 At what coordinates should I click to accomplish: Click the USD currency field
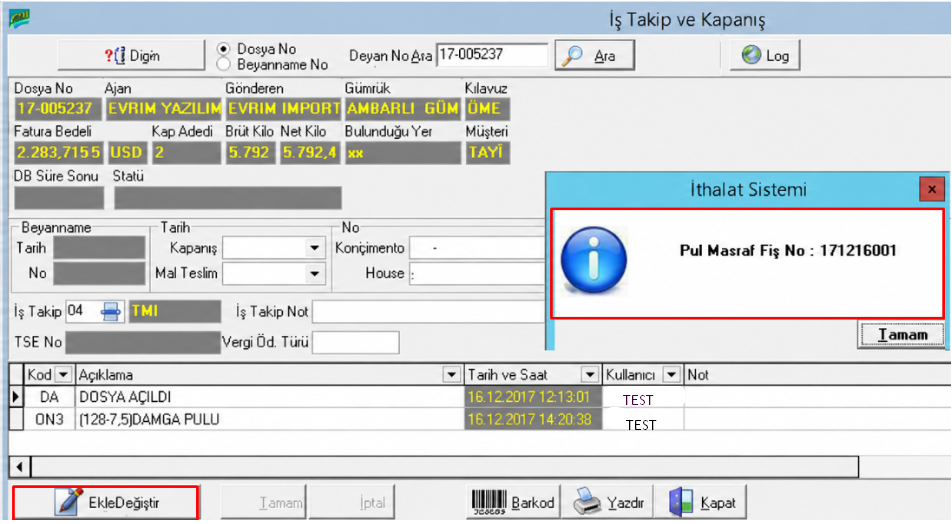click(x=127, y=152)
